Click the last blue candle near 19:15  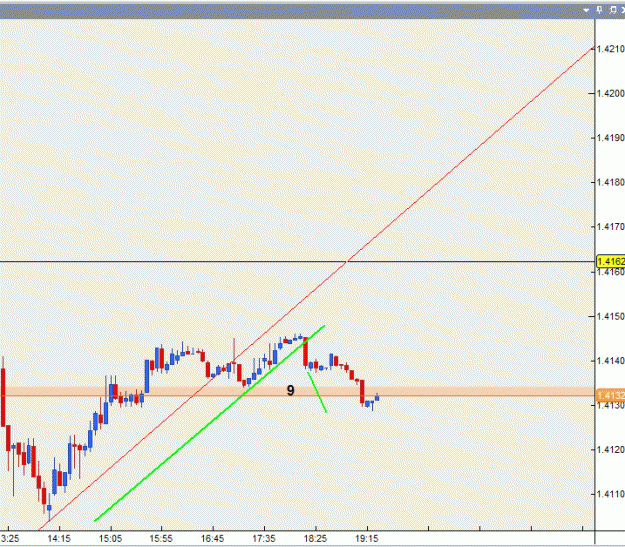coord(377,397)
